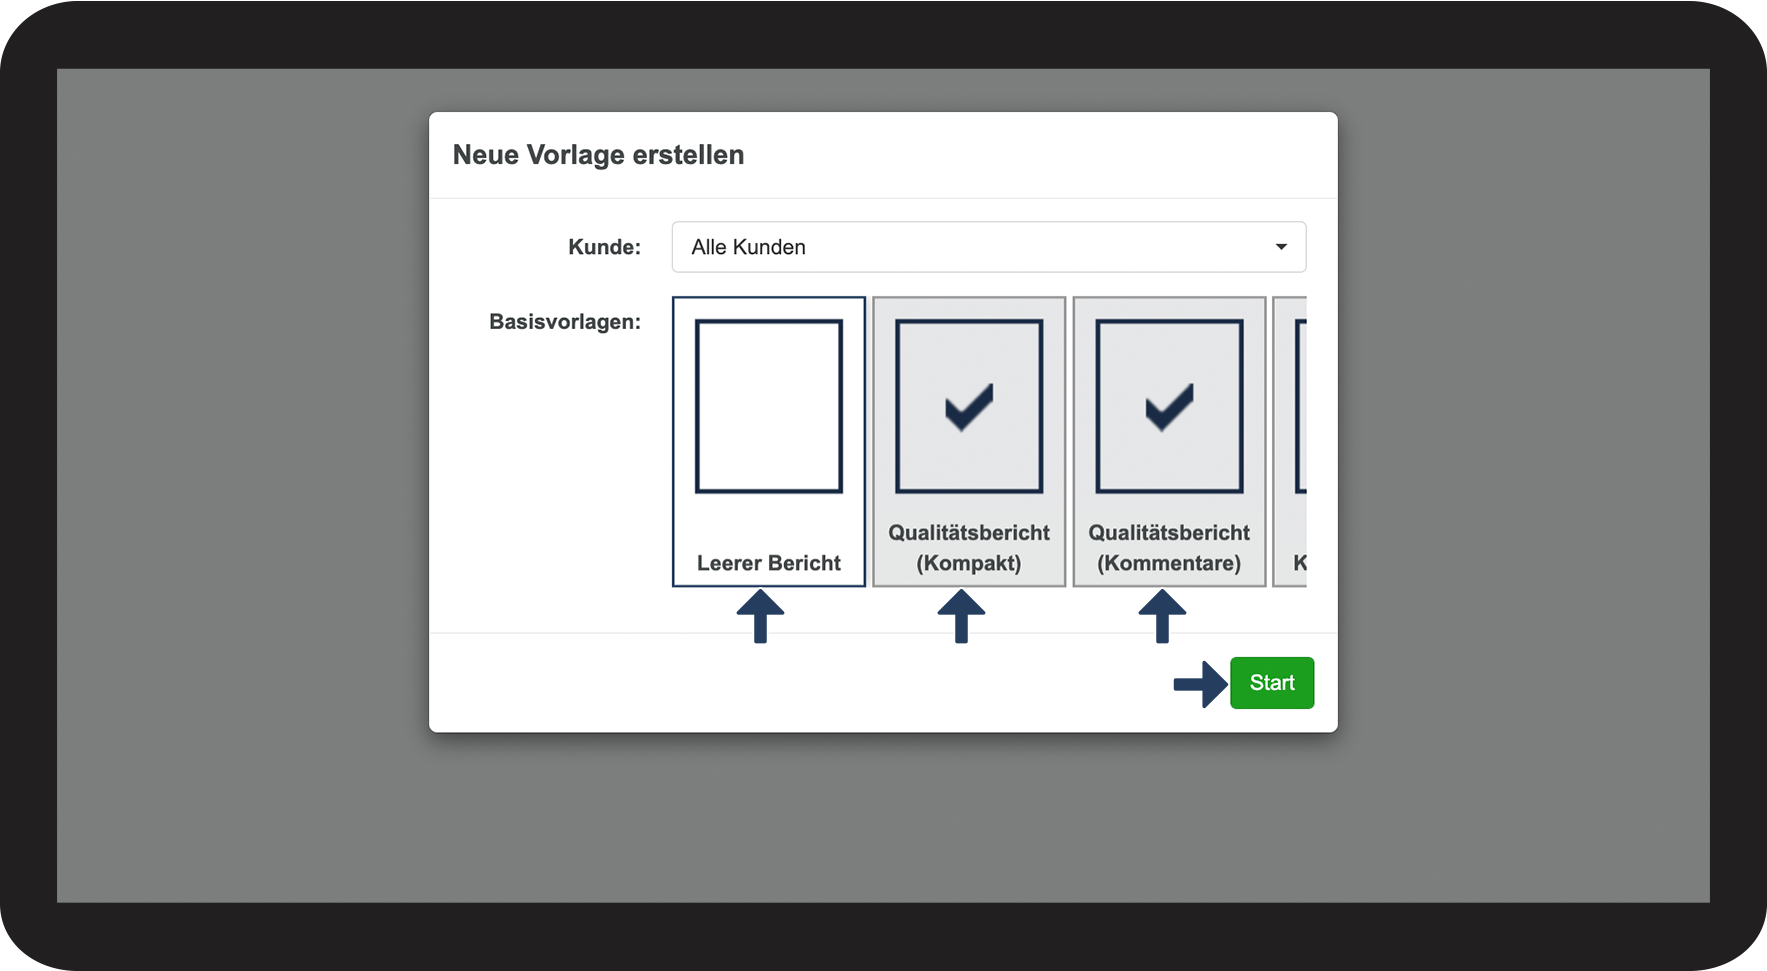This screenshot has height=971, width=1767.
Task: Click the Basisvorlagen label
Action: pos(564,322)
